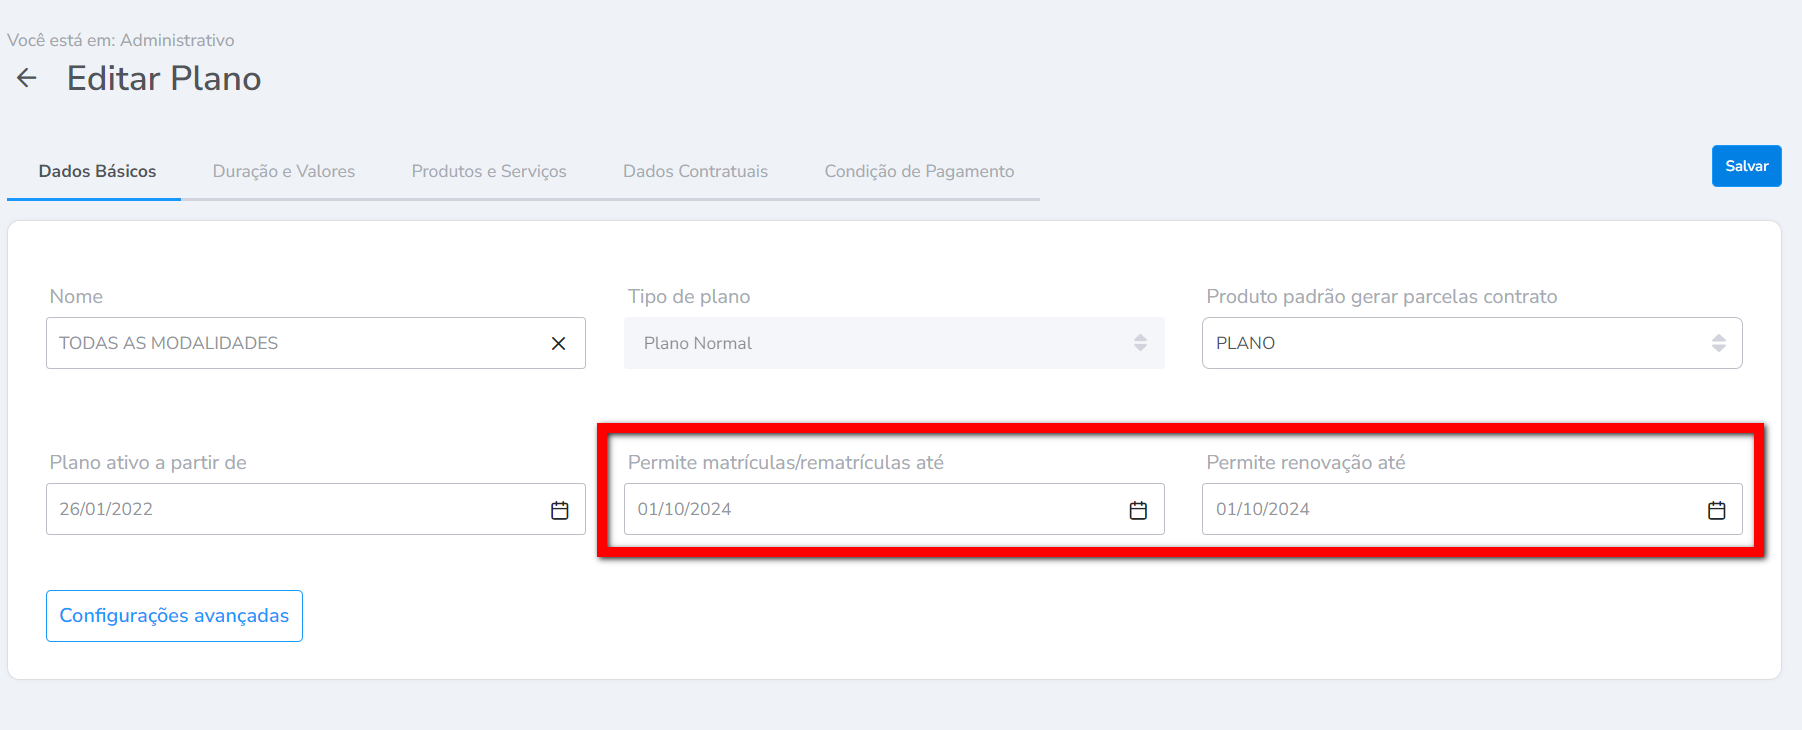Image resolution: width=1802 pixels, height=730 pixels.
Task: Open calendar picker for Permite renovação até
Action: [x=1716, y=510]
